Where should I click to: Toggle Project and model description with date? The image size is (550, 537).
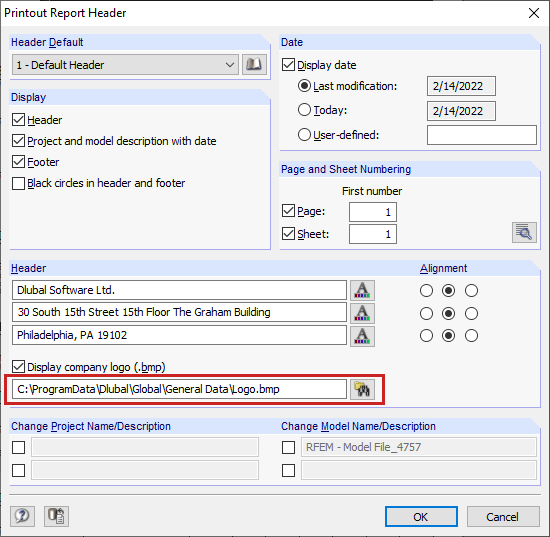click(18, 141)
